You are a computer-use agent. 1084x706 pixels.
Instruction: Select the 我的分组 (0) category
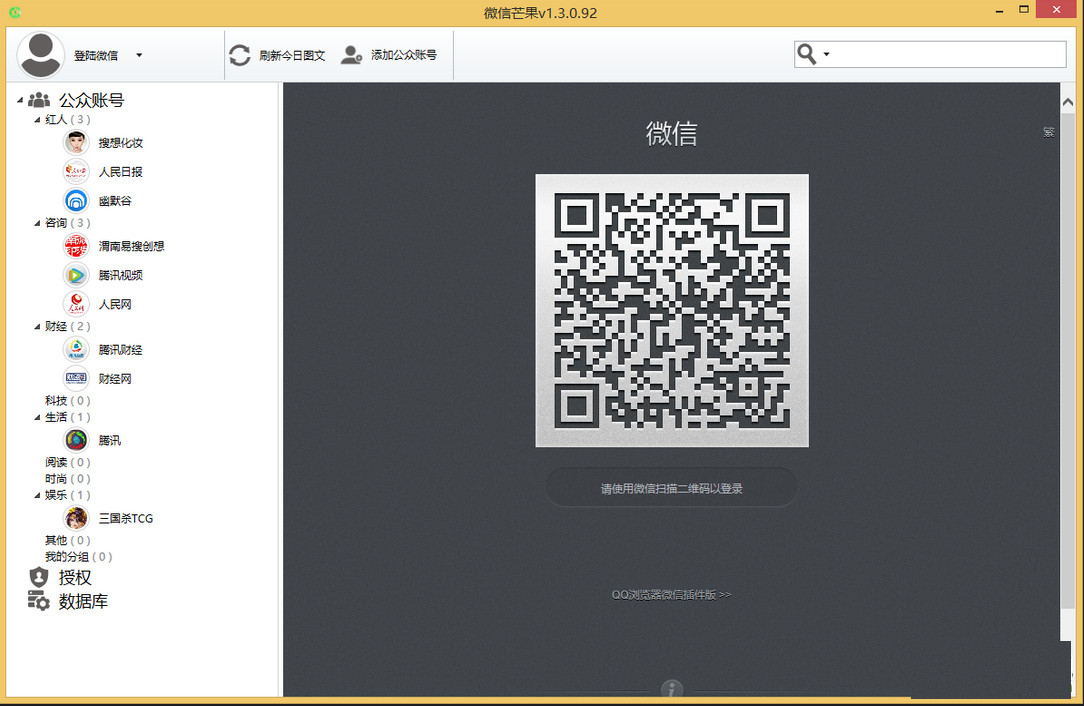[x=78, y=557]
